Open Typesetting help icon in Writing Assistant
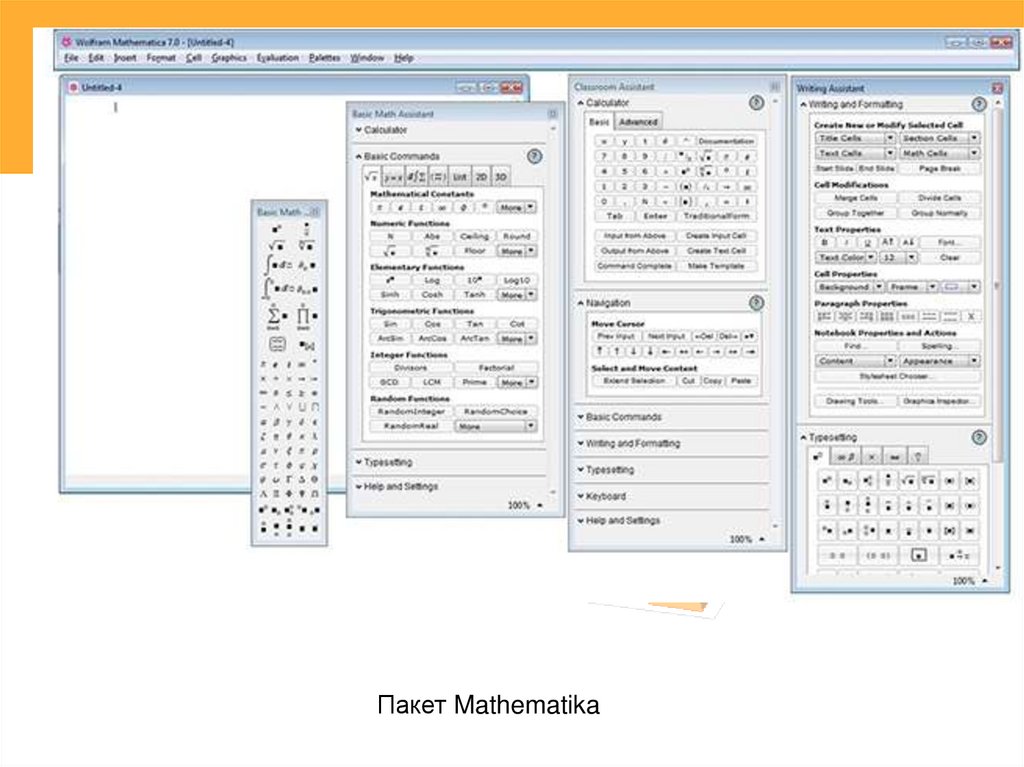Screen dimensions: 1024x767 (x=978, y=437)
